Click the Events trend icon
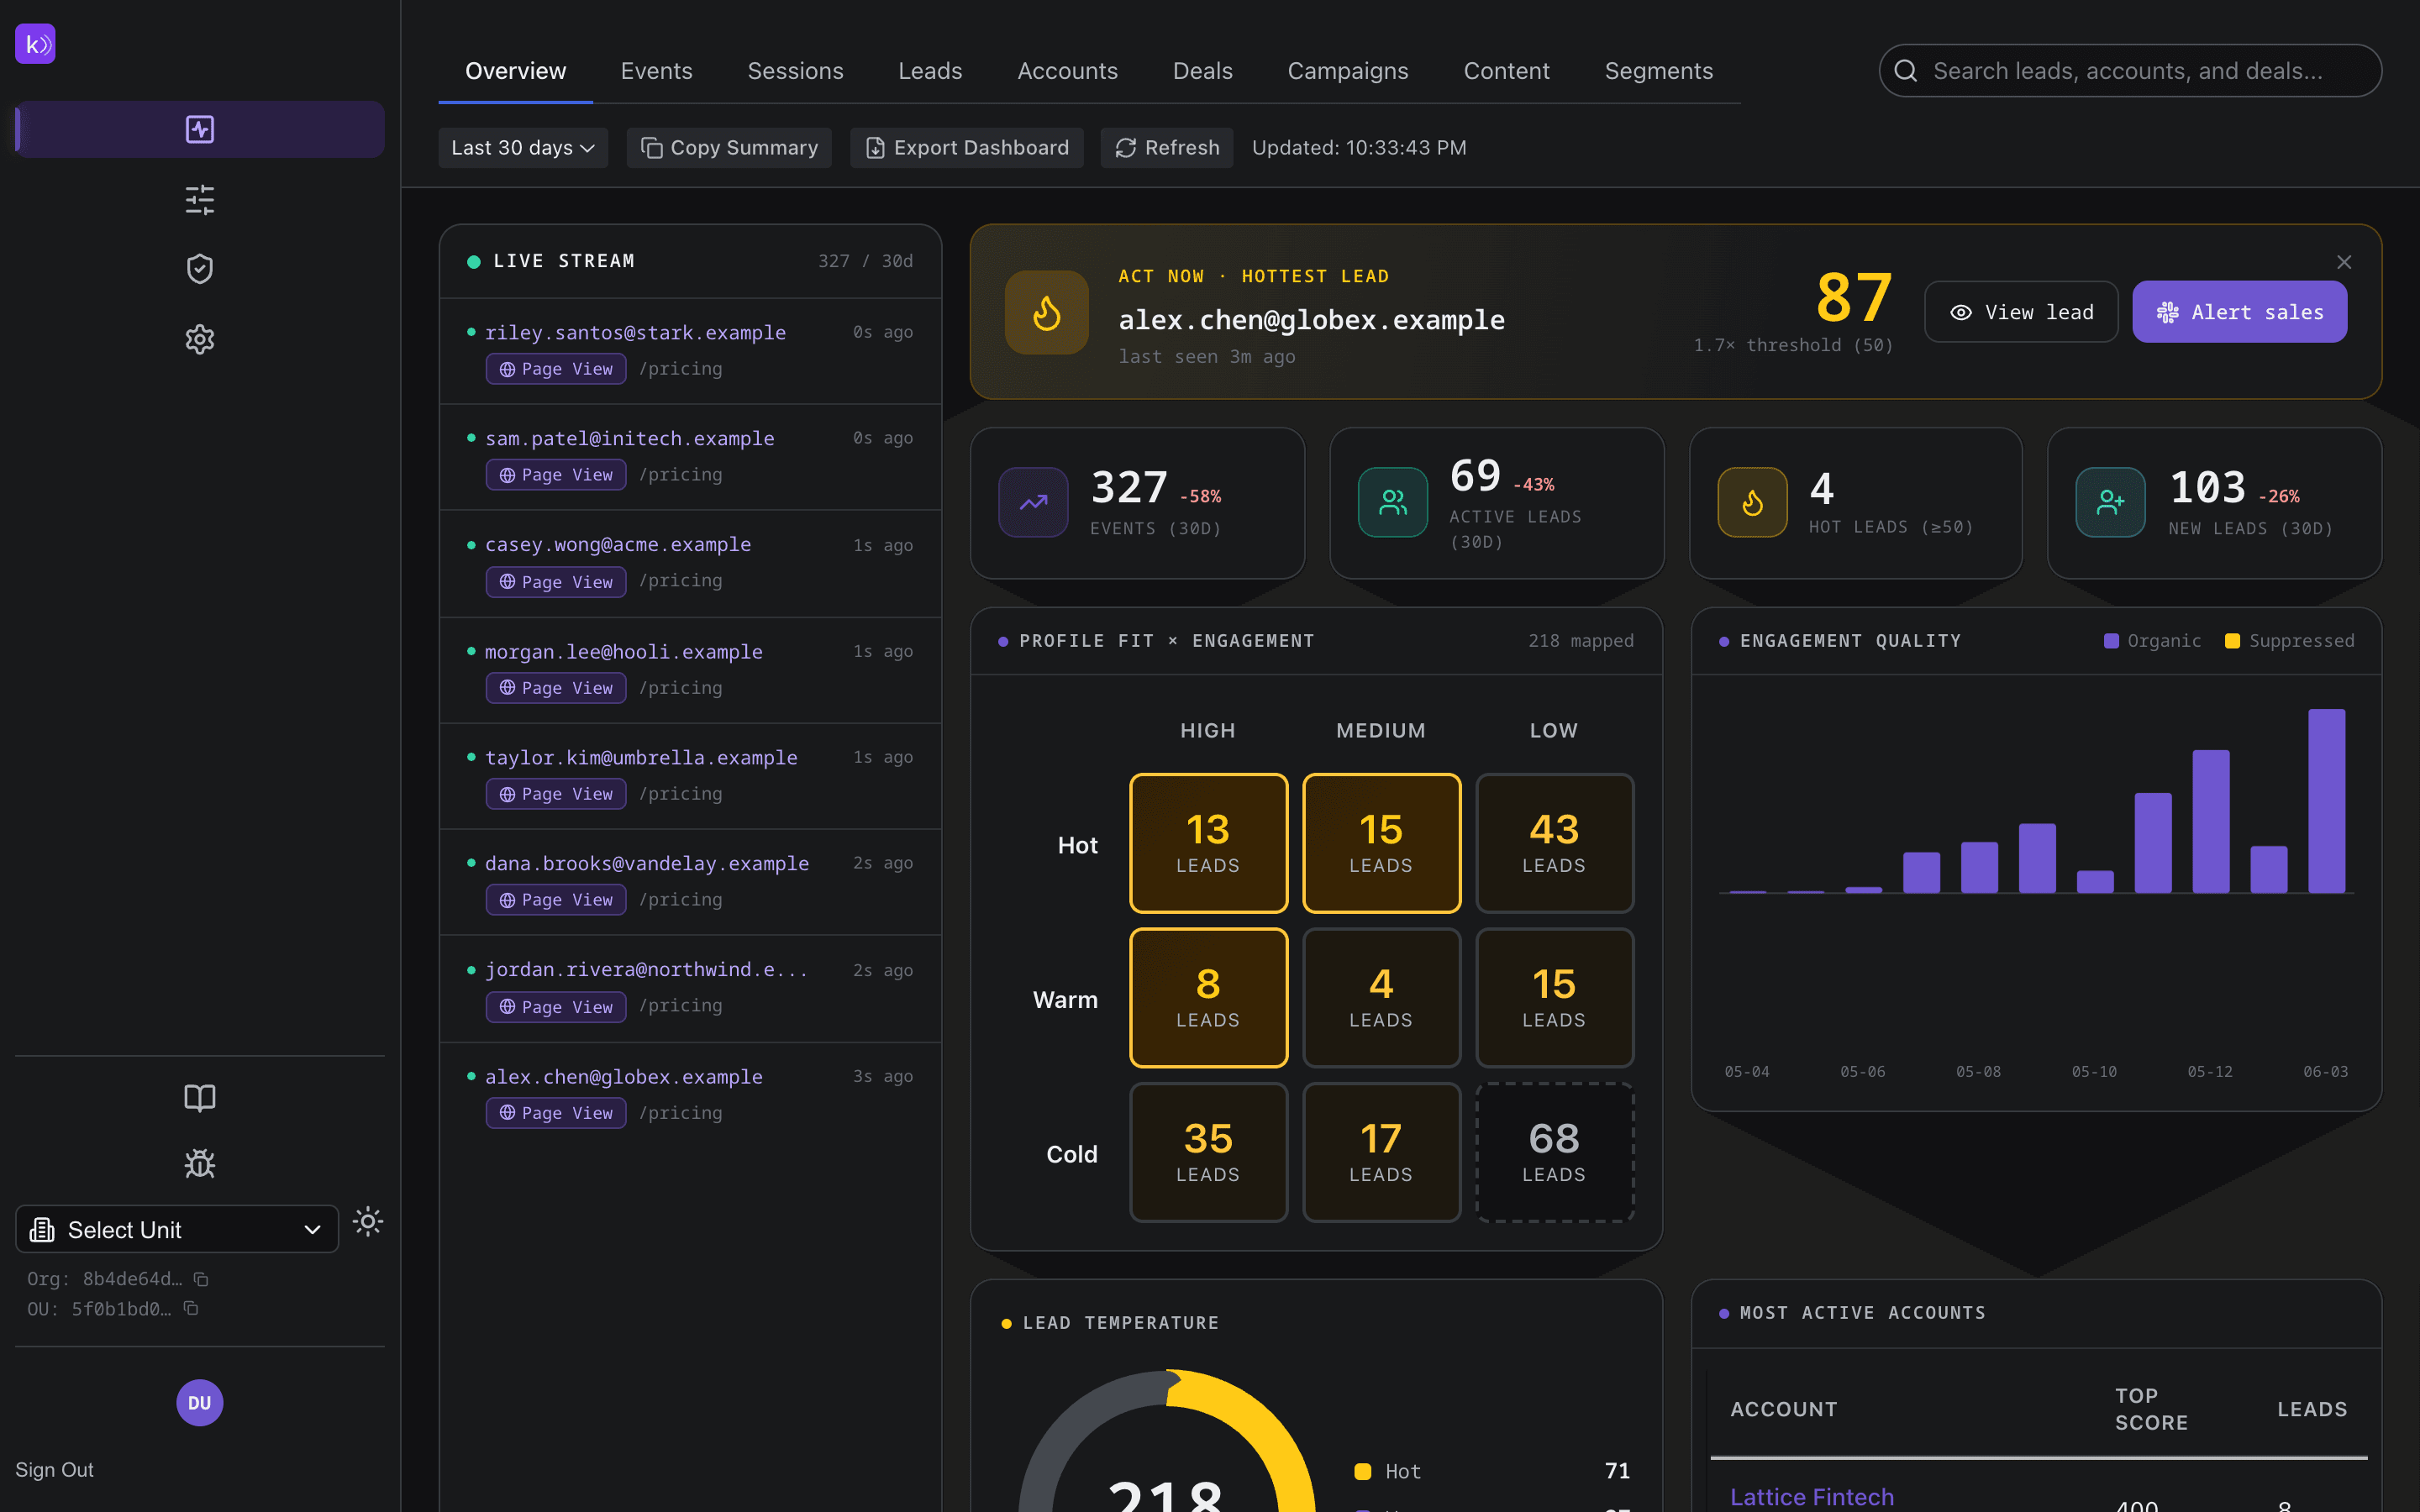Viewport: 2420px width, 1512px height. [x=1034, y=502]
